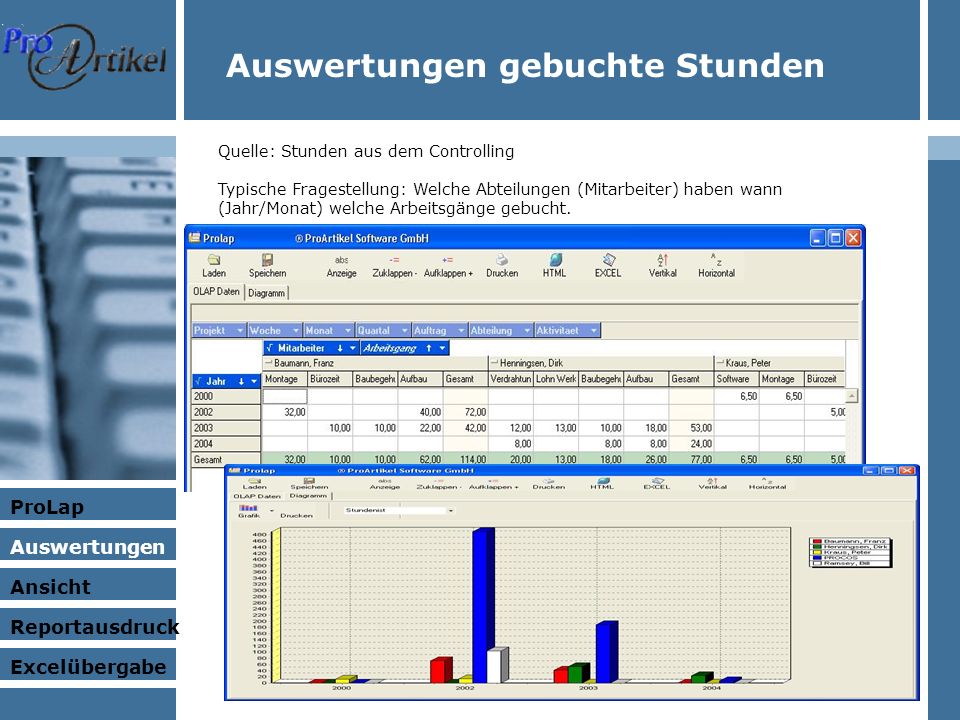The width and height of the screenshot is (960, 720).
Task: Click the top toolbar Drucken icon in chart window
Action: click(x=548, y=481)
